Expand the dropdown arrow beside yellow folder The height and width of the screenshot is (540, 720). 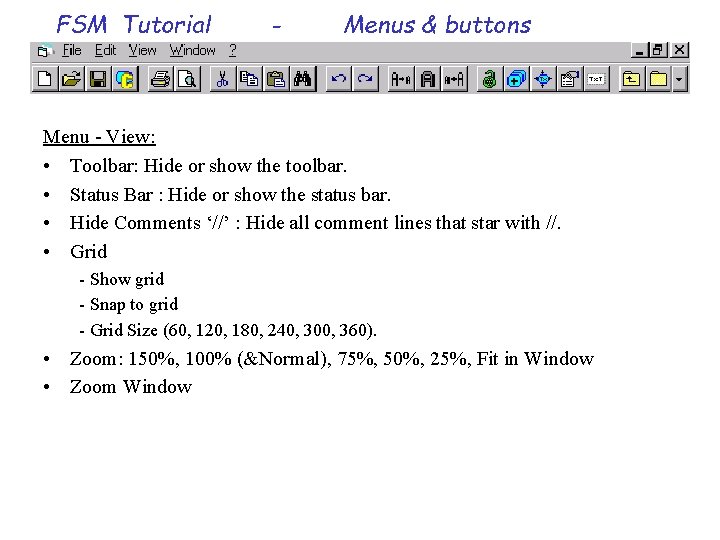(x=680, y=79)
